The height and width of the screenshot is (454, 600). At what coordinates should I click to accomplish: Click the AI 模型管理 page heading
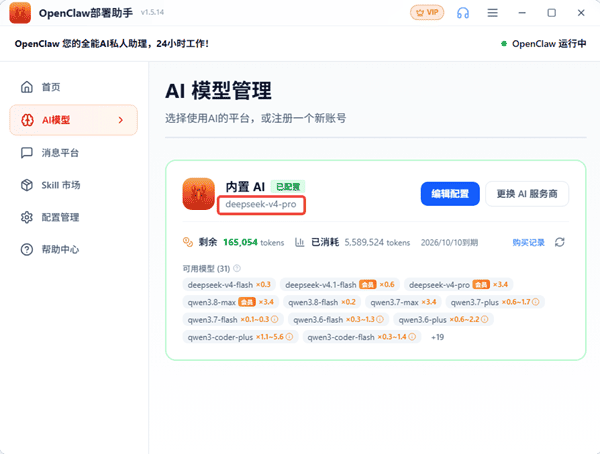[218, 91]
